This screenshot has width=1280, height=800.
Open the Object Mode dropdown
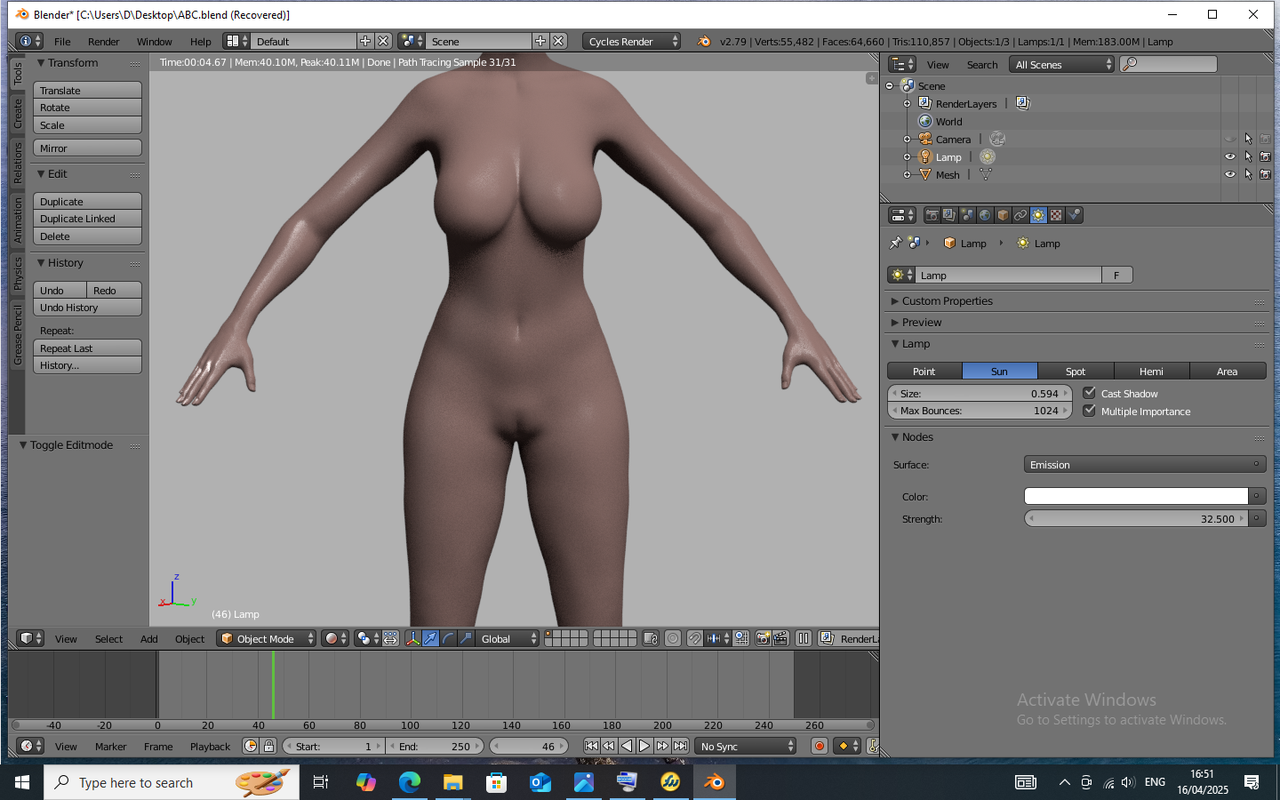[266, 638]
